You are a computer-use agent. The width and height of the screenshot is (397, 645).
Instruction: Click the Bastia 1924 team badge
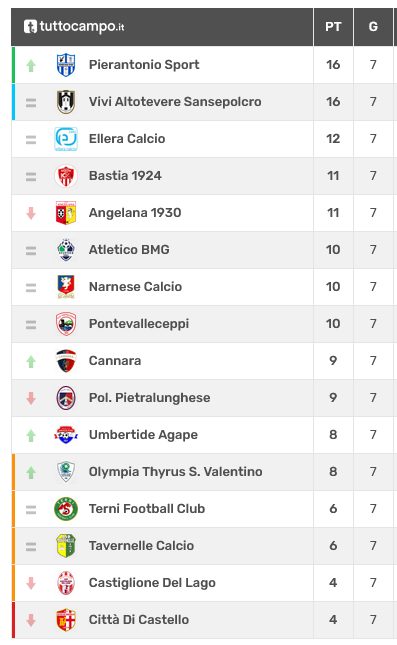point(66,176)
